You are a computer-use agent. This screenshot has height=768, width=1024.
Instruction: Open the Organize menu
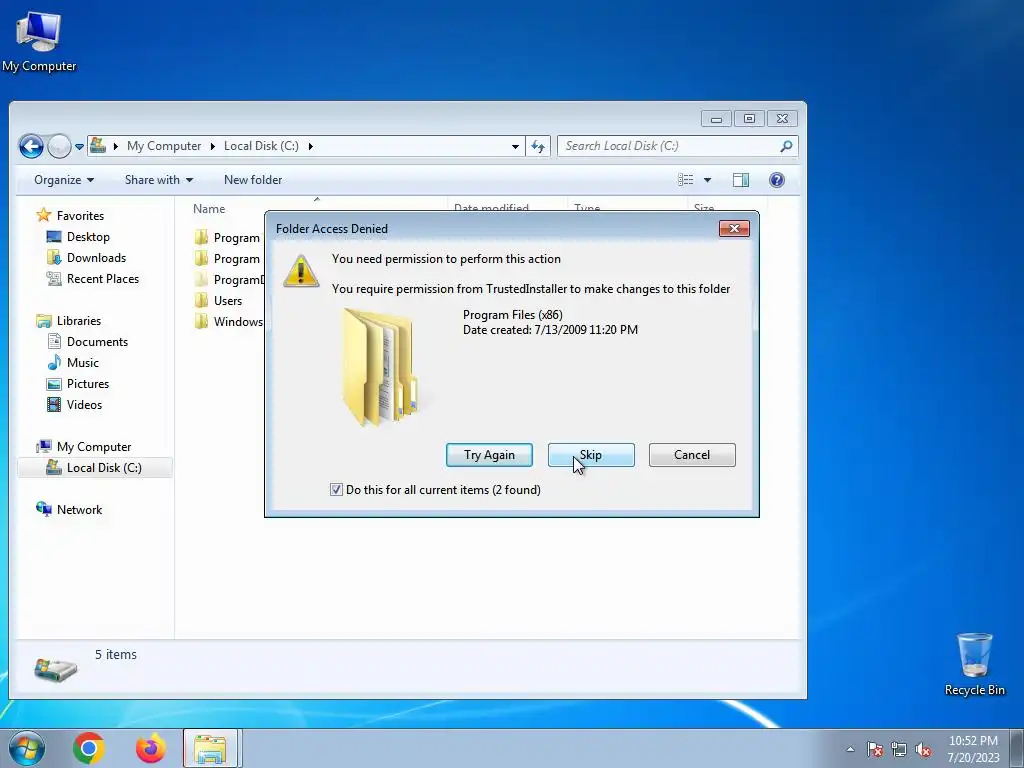(64, 180)
